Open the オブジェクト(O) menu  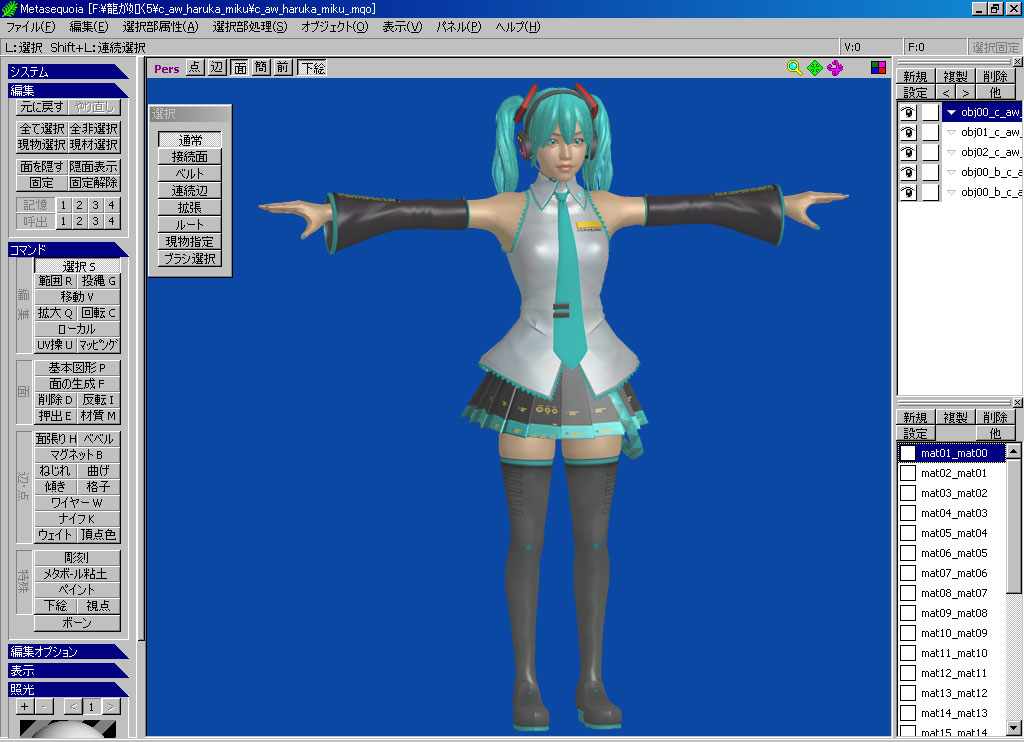(x=334, y=27)
